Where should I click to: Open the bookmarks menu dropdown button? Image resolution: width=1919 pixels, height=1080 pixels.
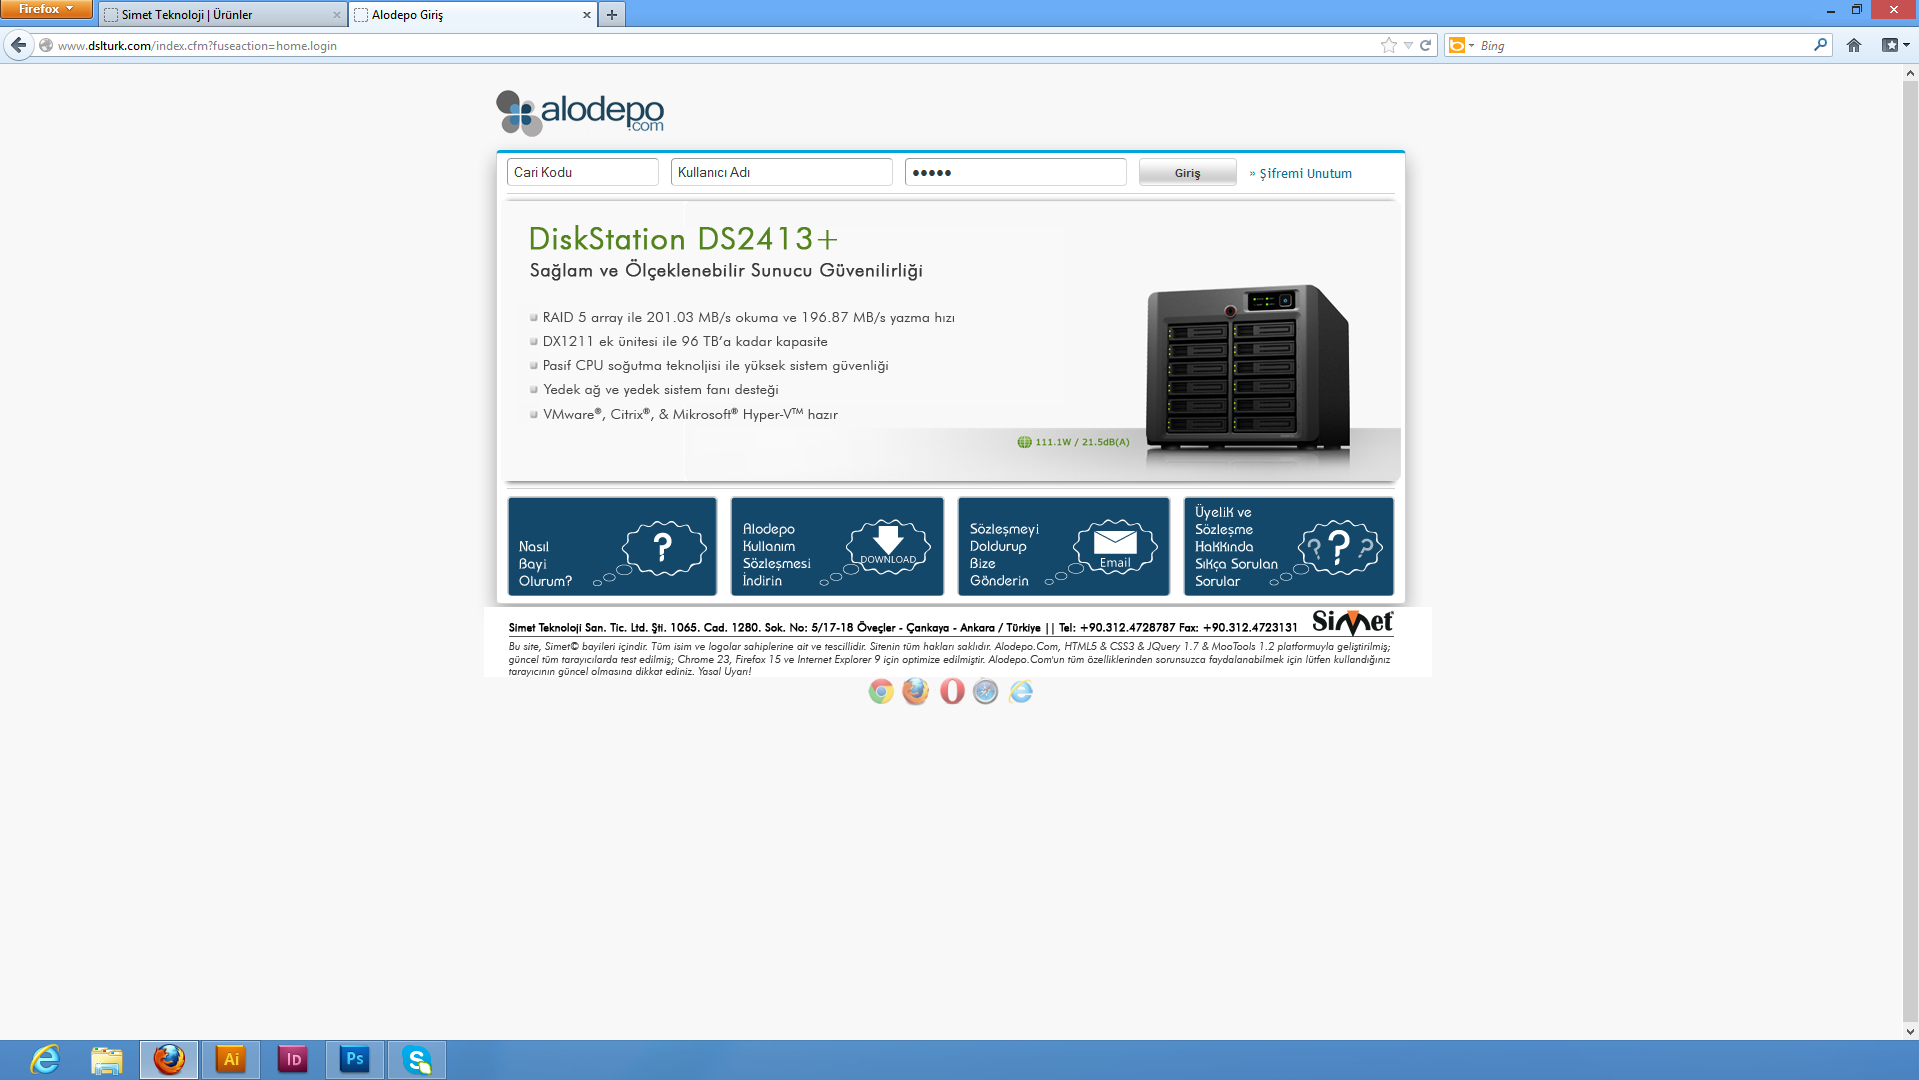coord(1895,45)
